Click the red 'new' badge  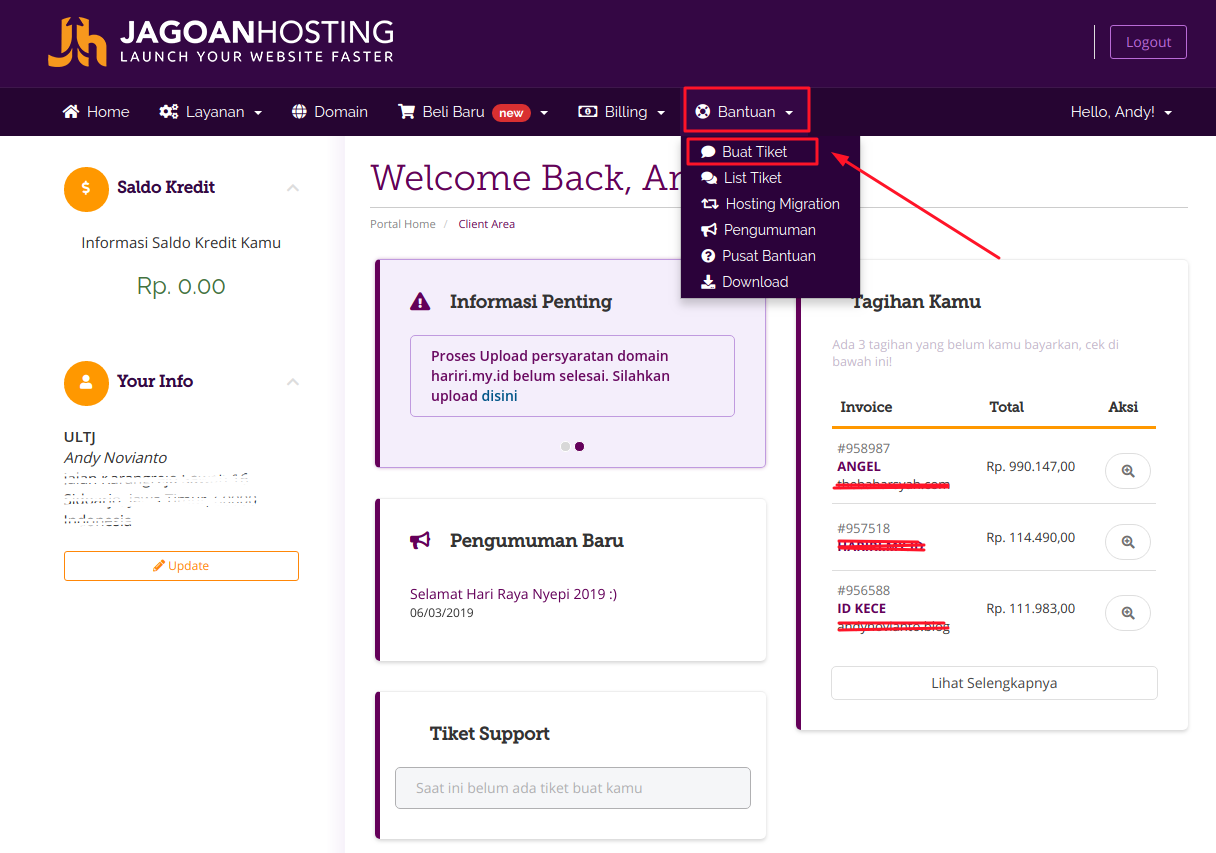pos(511,113)
